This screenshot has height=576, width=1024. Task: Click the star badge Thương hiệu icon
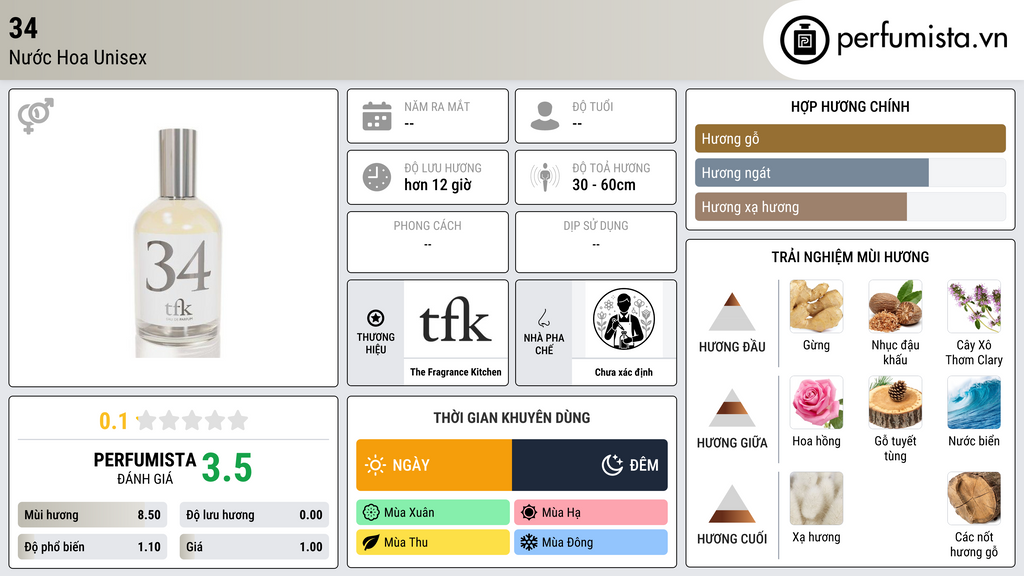coord(376,318)
